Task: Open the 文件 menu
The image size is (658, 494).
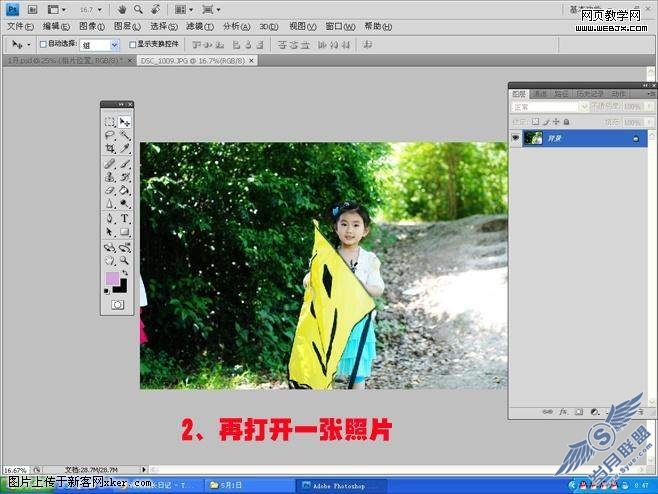Action: click(20, 26)
